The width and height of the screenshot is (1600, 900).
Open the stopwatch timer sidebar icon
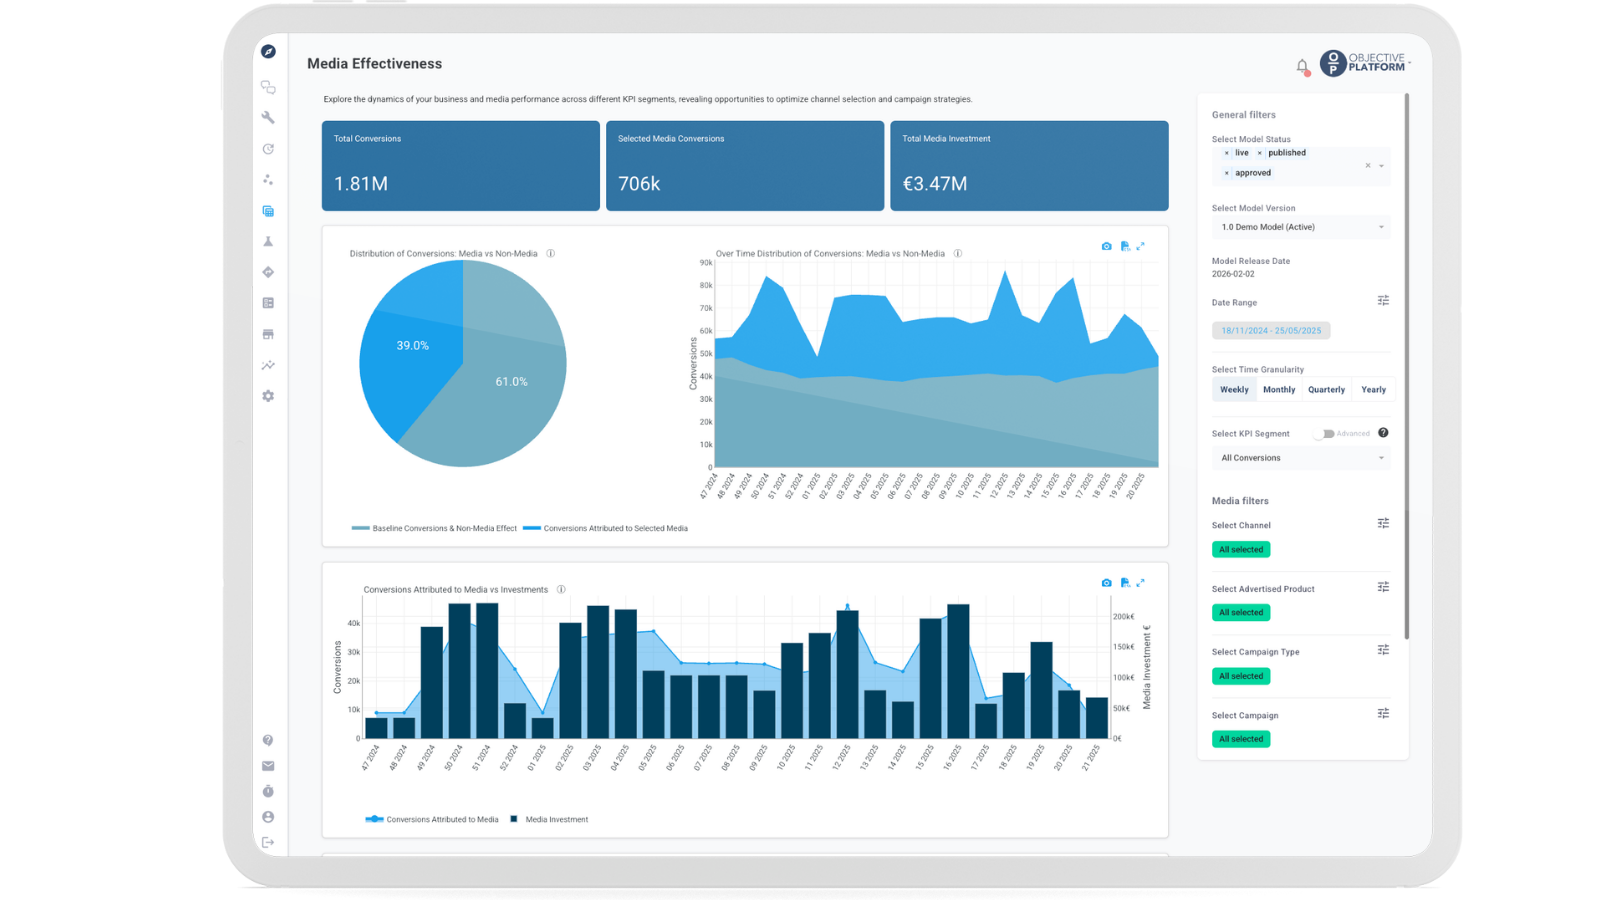pyautogui.click(x=268, y=791)
